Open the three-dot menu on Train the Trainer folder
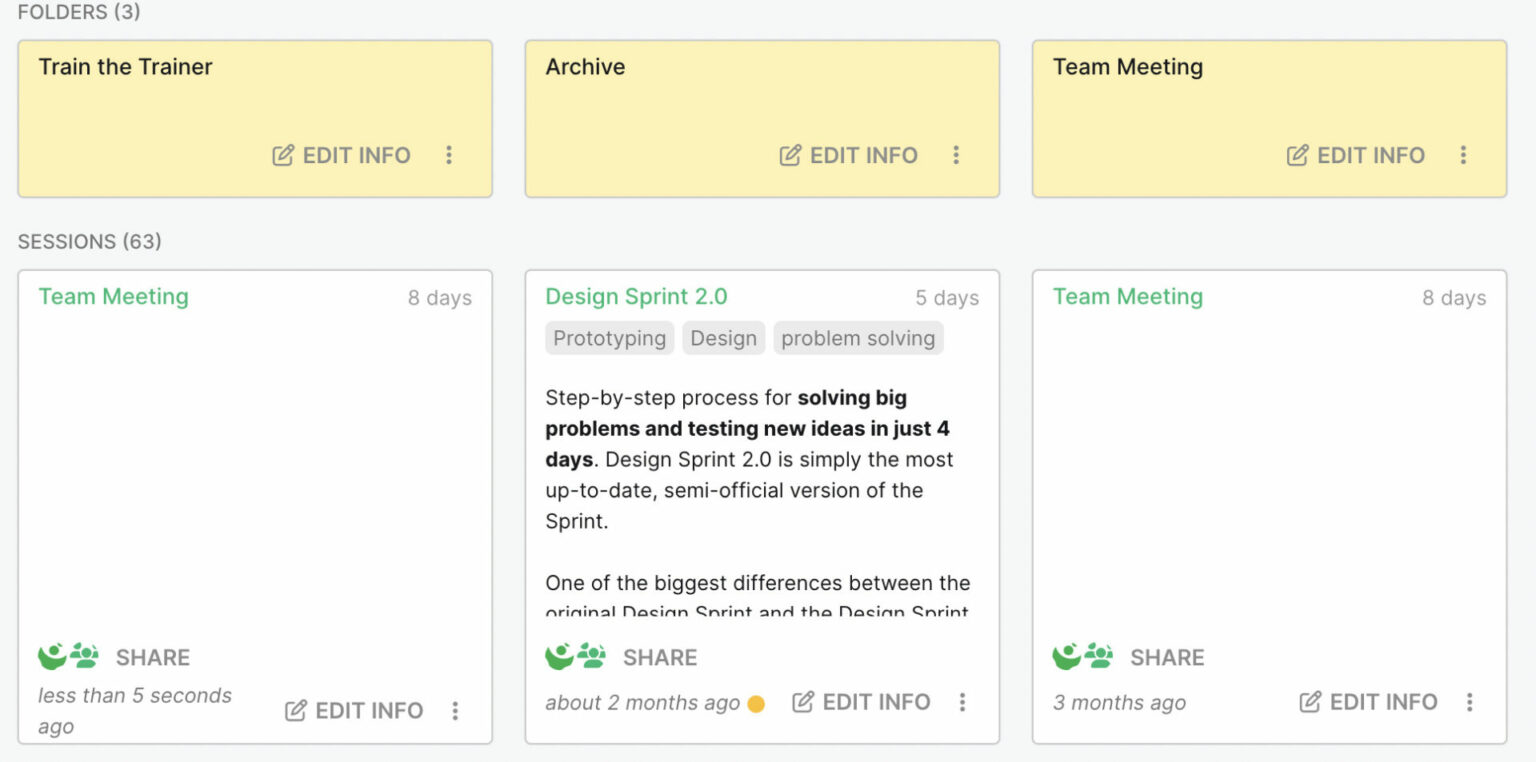Viewport: 1536px width, 762px height. point(449,155)
